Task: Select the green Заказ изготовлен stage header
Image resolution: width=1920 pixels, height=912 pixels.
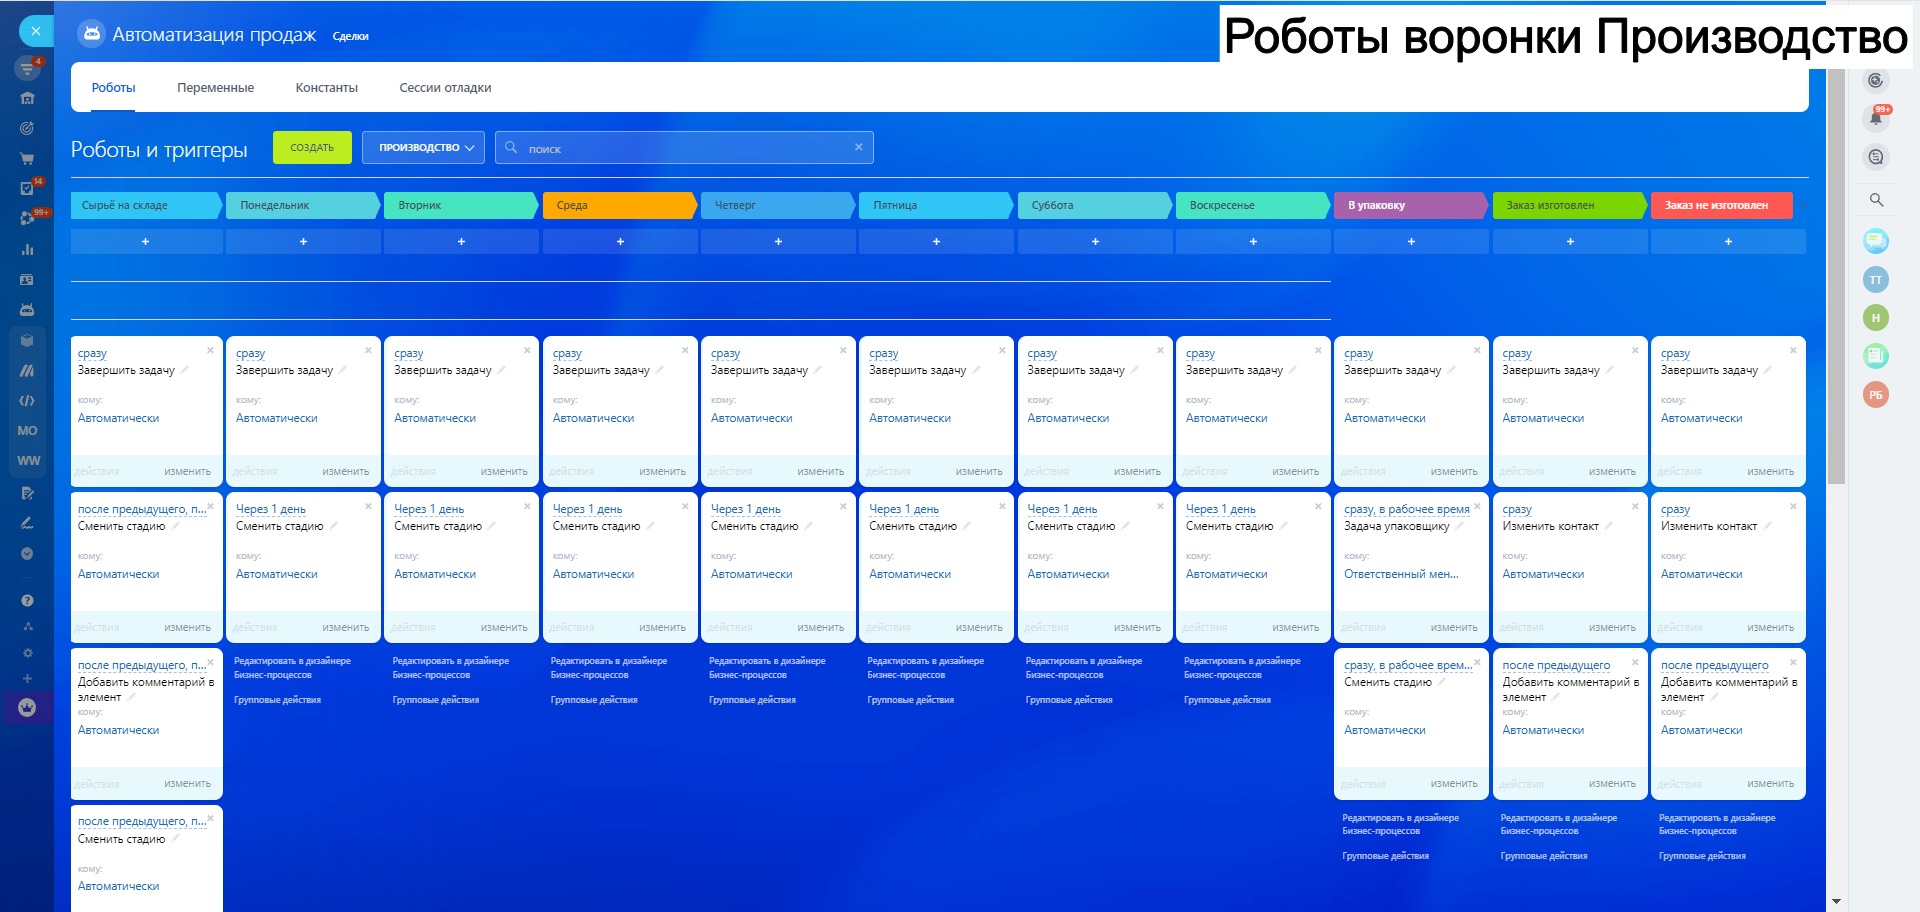Action: (x=1569, y=205)
